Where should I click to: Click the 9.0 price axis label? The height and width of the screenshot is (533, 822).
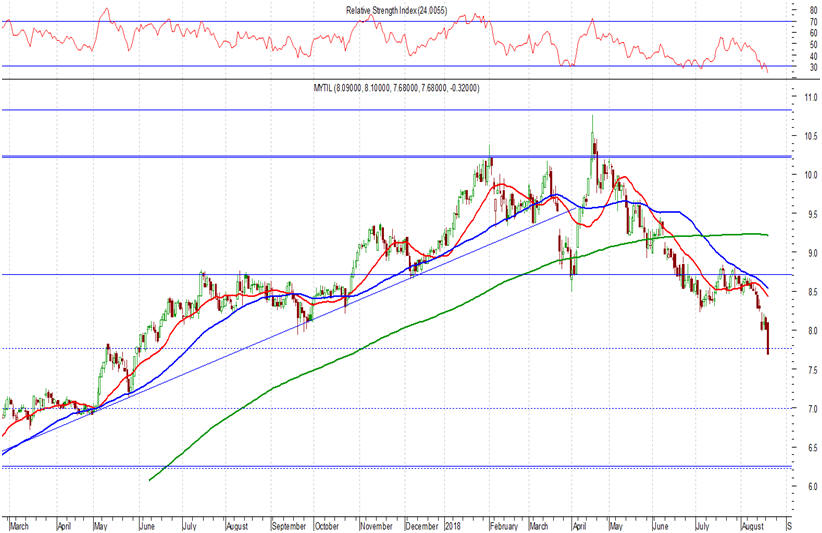pyautogui.click(x=812, y=253)
